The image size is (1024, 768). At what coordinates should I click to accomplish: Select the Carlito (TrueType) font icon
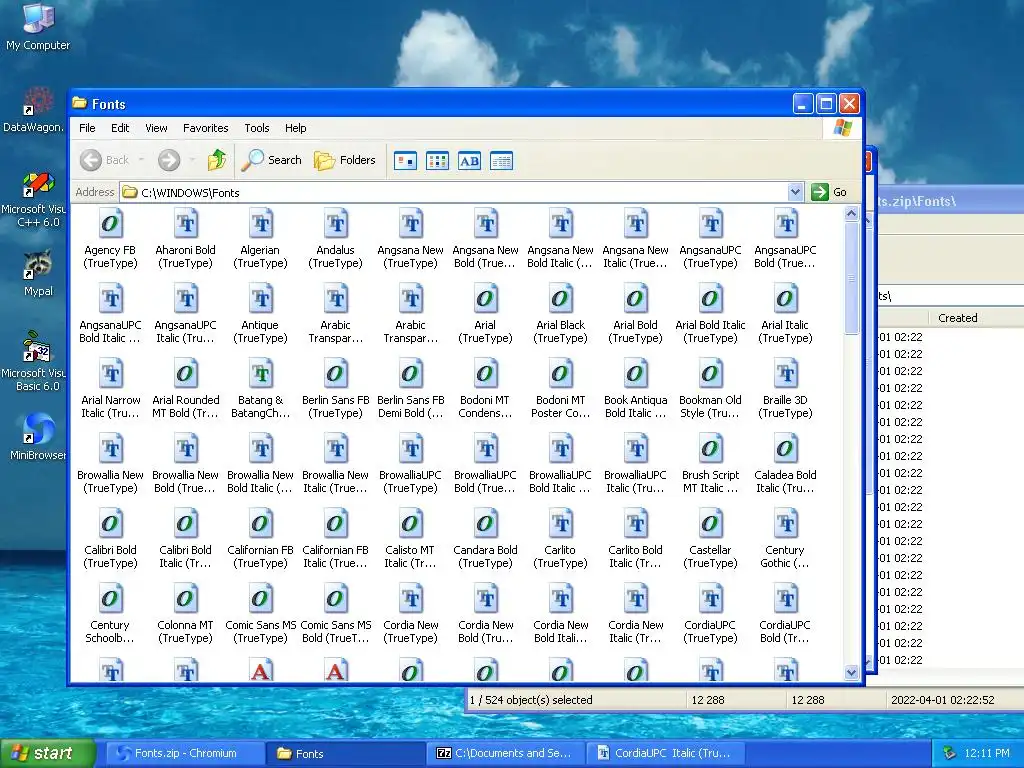tap(560, 524)
